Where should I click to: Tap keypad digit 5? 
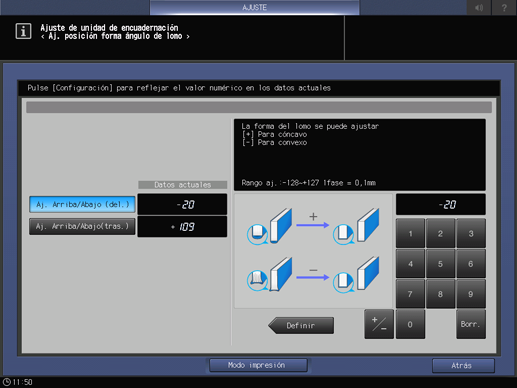click(x=440, y=264)
